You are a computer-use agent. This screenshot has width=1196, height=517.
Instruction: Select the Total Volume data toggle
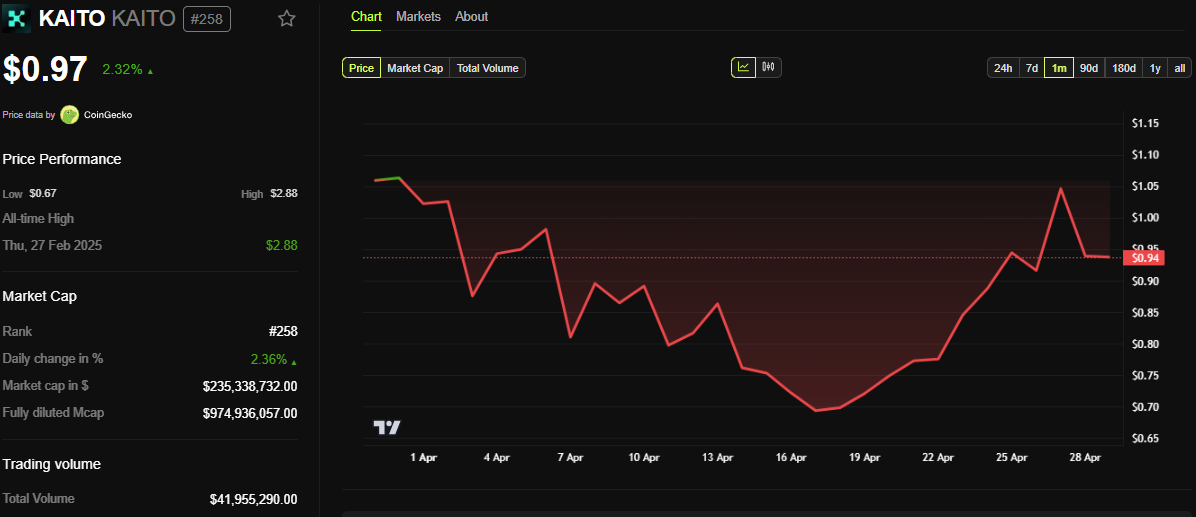(487, 68)
